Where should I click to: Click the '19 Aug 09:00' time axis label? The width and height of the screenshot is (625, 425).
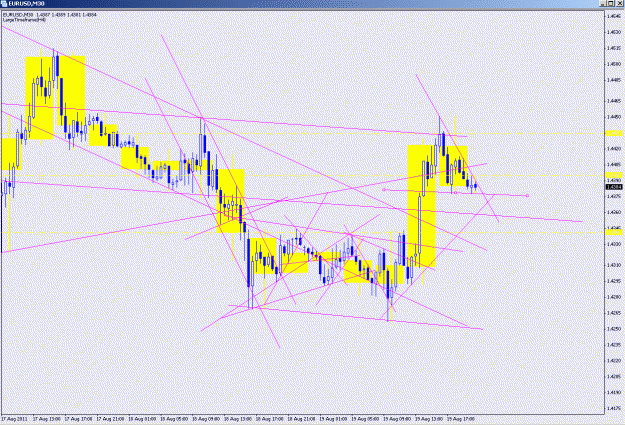tap(397, 419)
